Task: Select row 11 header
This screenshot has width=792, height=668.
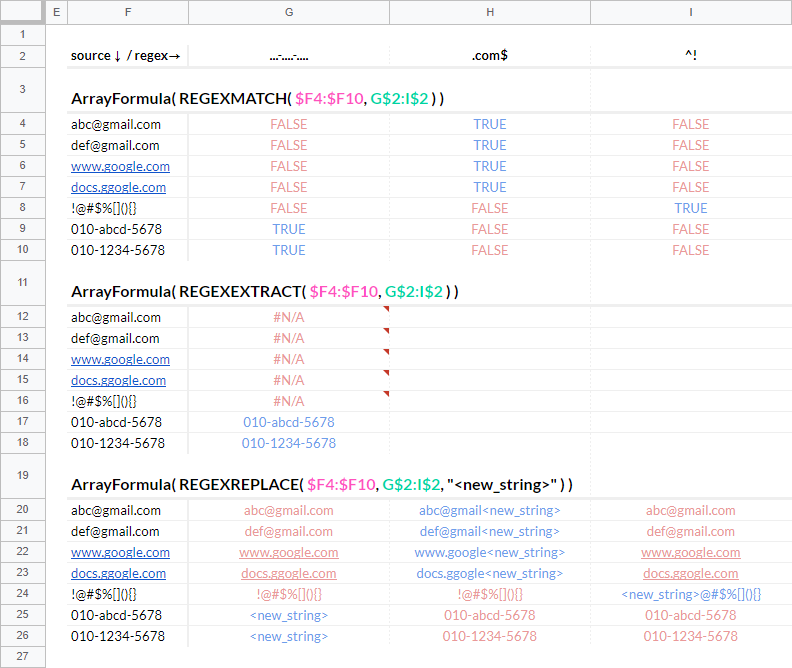Action: [x=22, y=282]
